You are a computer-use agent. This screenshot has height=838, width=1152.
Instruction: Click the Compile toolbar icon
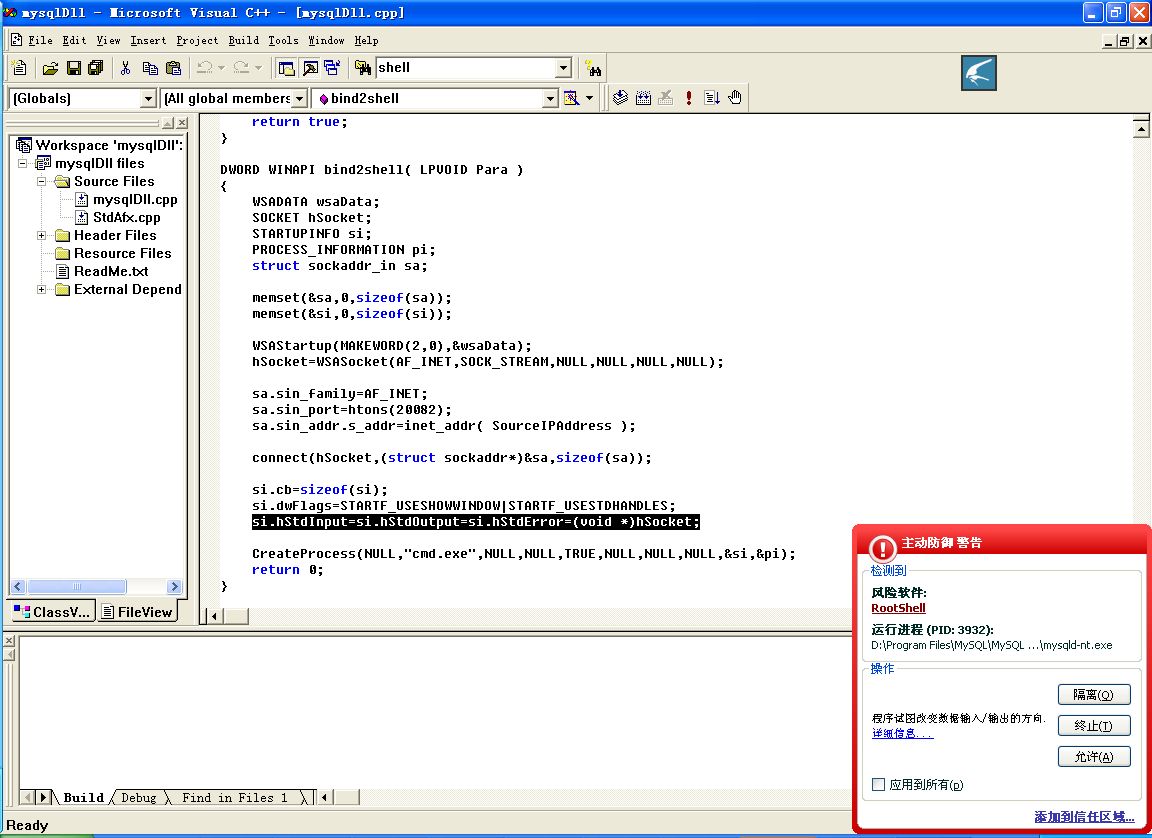tap(620, 98)
